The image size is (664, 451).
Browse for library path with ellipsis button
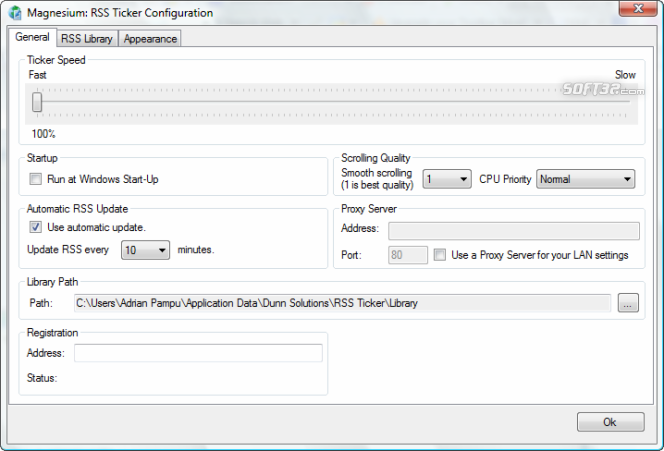(x=628, y=303)
